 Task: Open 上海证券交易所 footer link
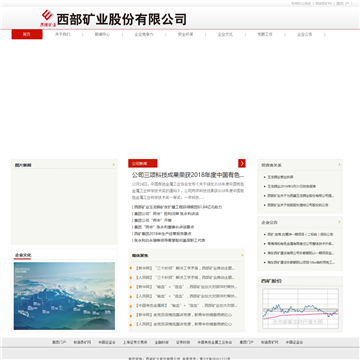pos(135,342)
